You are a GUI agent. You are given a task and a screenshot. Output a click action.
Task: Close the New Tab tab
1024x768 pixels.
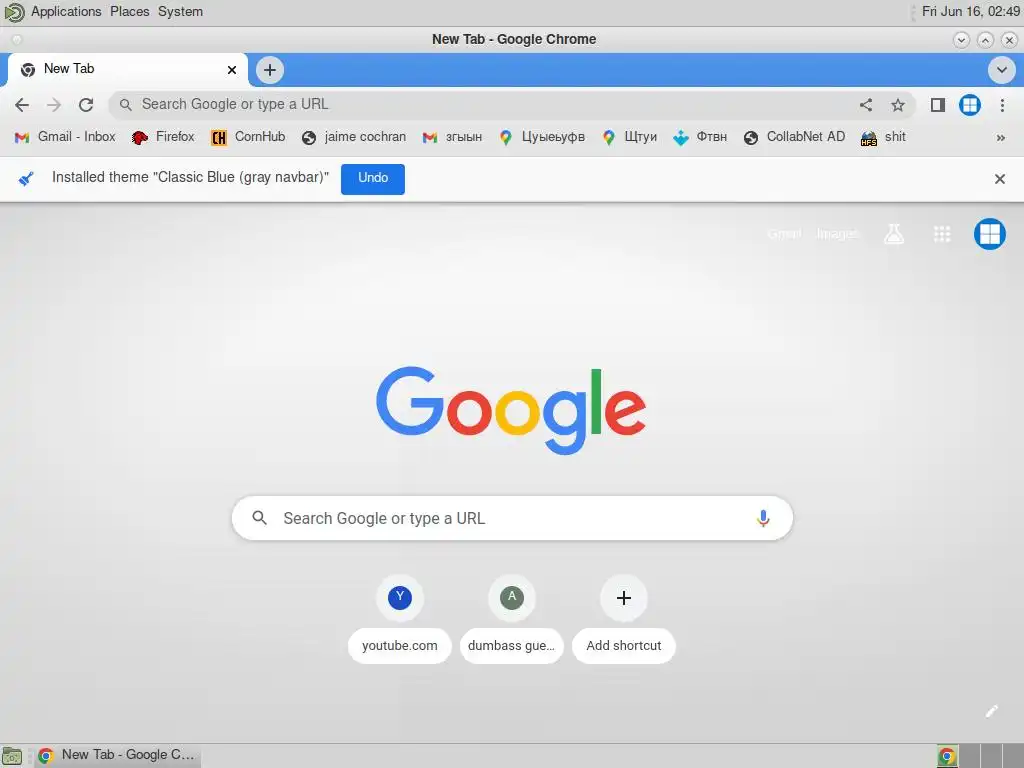point(232,69)
